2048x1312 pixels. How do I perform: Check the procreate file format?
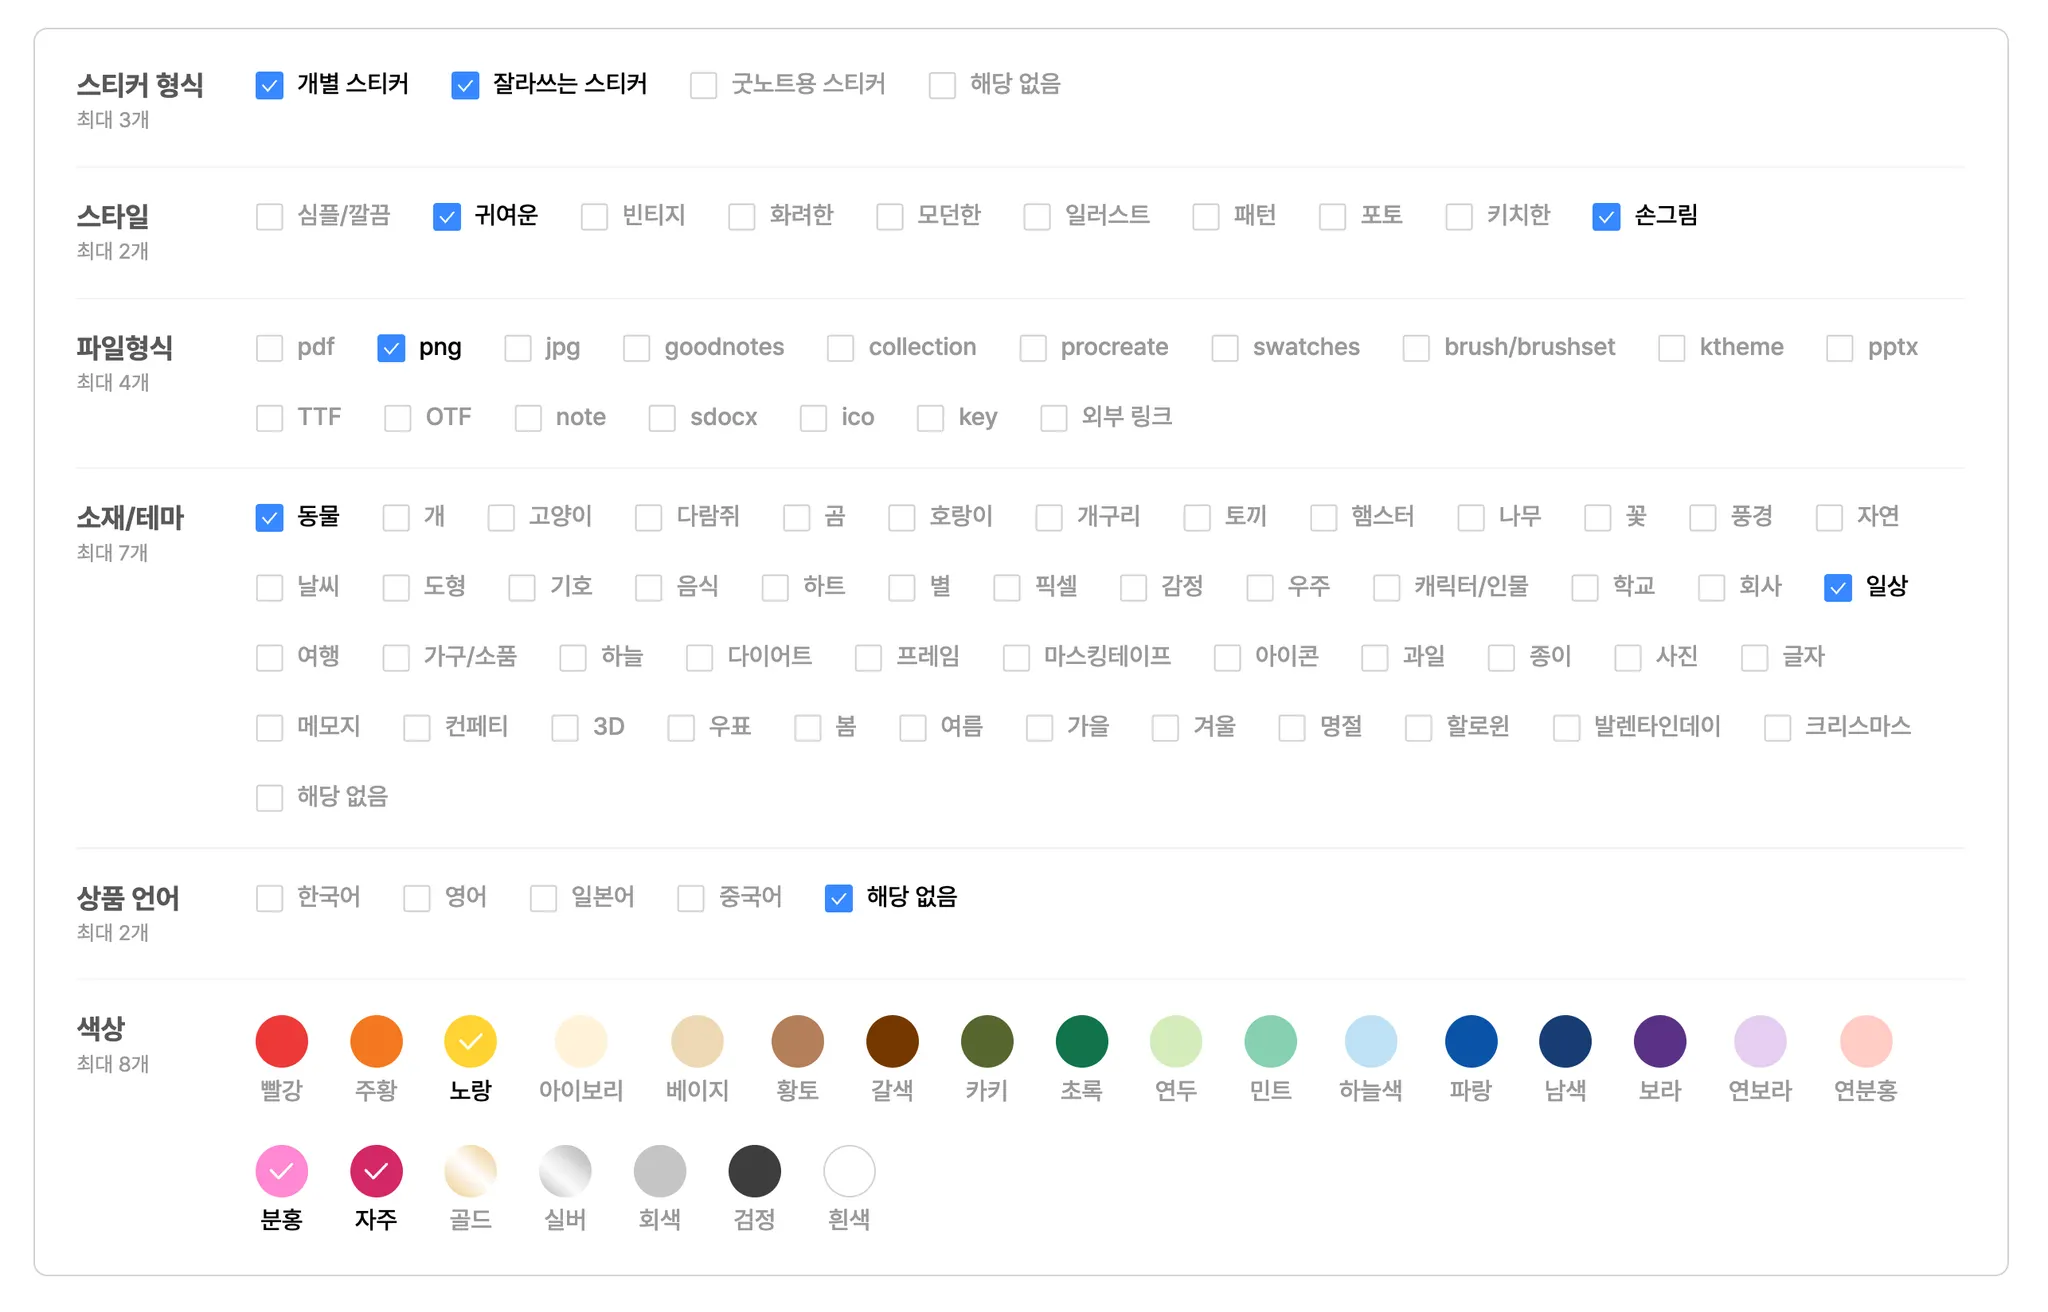point(1033,348)
